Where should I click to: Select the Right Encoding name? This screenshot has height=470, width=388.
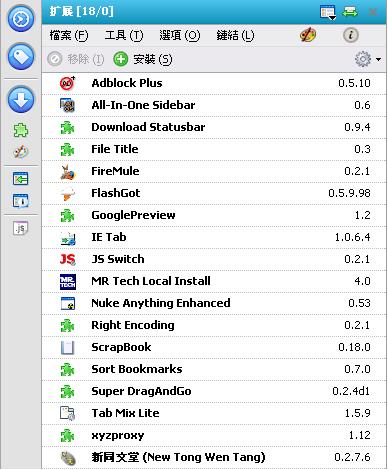pyautogui.click(x=133, y=325)
